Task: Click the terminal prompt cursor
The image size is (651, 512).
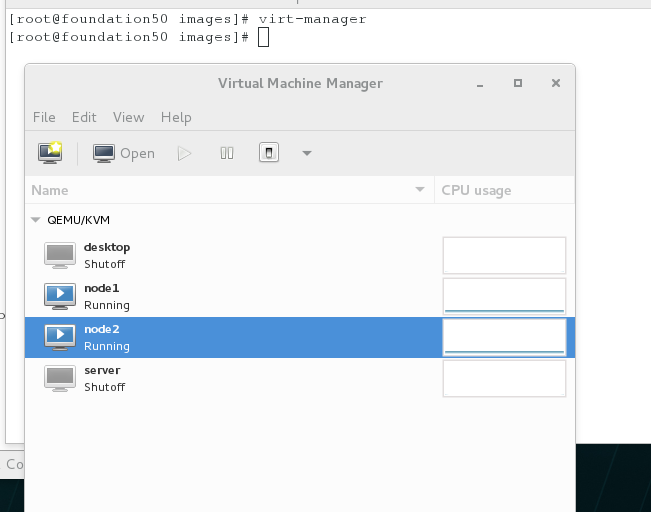Action: coord(263,37)
